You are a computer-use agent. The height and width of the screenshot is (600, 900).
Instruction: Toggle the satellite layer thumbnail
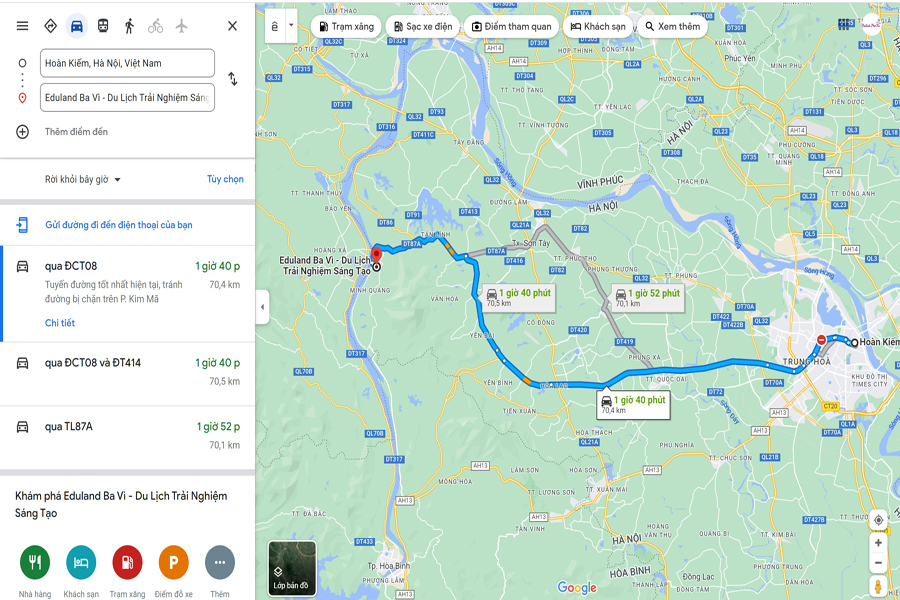(x=292, y=568)
